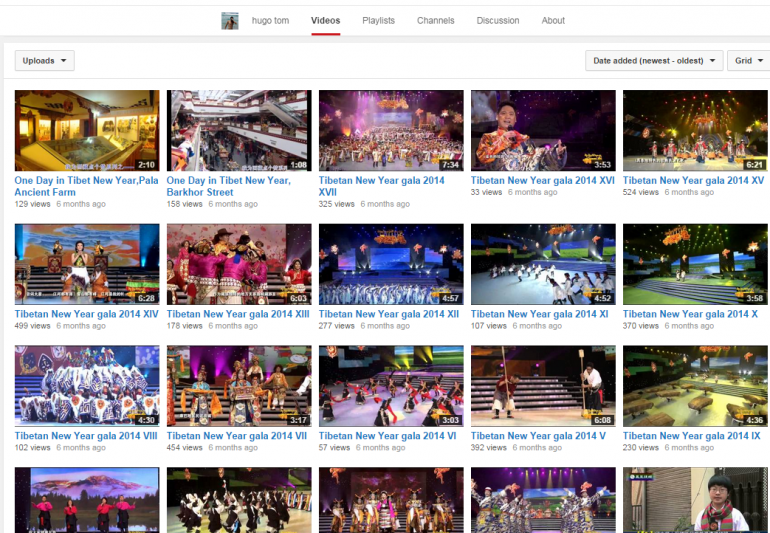Click title One Day in Tibet New Year, Barkhor Street
This screenshot has width=770, height=533.
click(228, 186)
